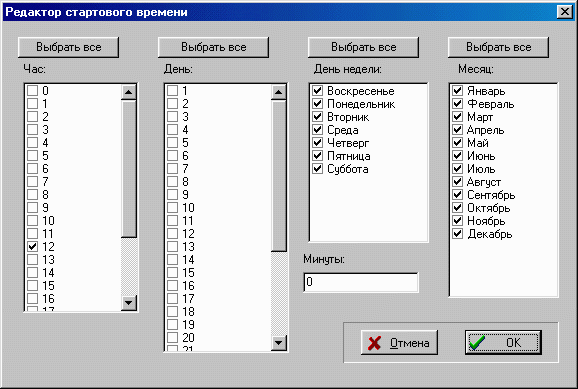578x389 pixels.
Task: Uncheck hour 12 in the Час list
Action: (x=33, y=246)
